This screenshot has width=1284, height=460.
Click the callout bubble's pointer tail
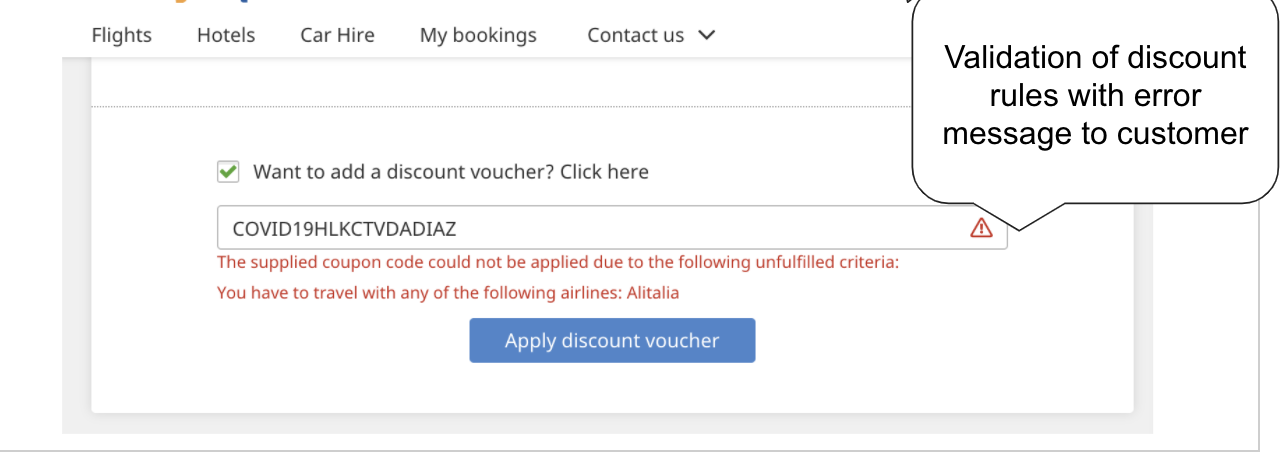[x=1032, y=214]
